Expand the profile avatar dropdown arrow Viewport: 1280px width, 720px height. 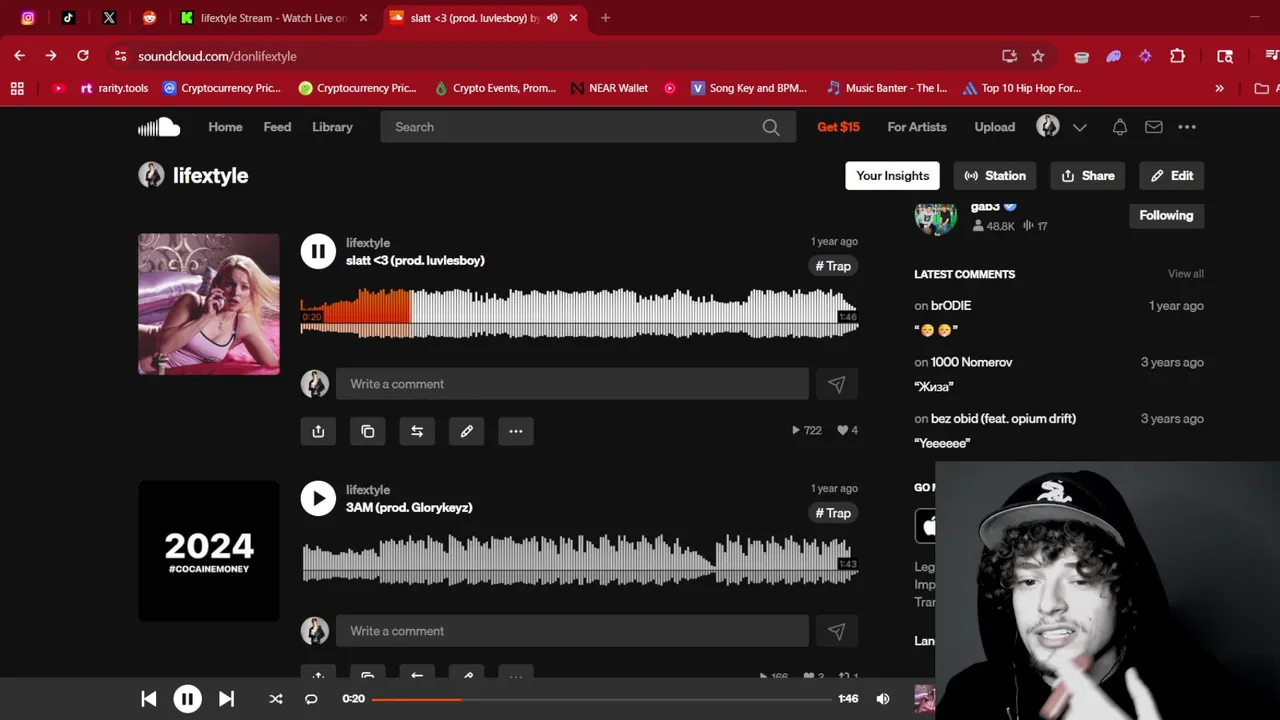click(x=1080, y=127)
